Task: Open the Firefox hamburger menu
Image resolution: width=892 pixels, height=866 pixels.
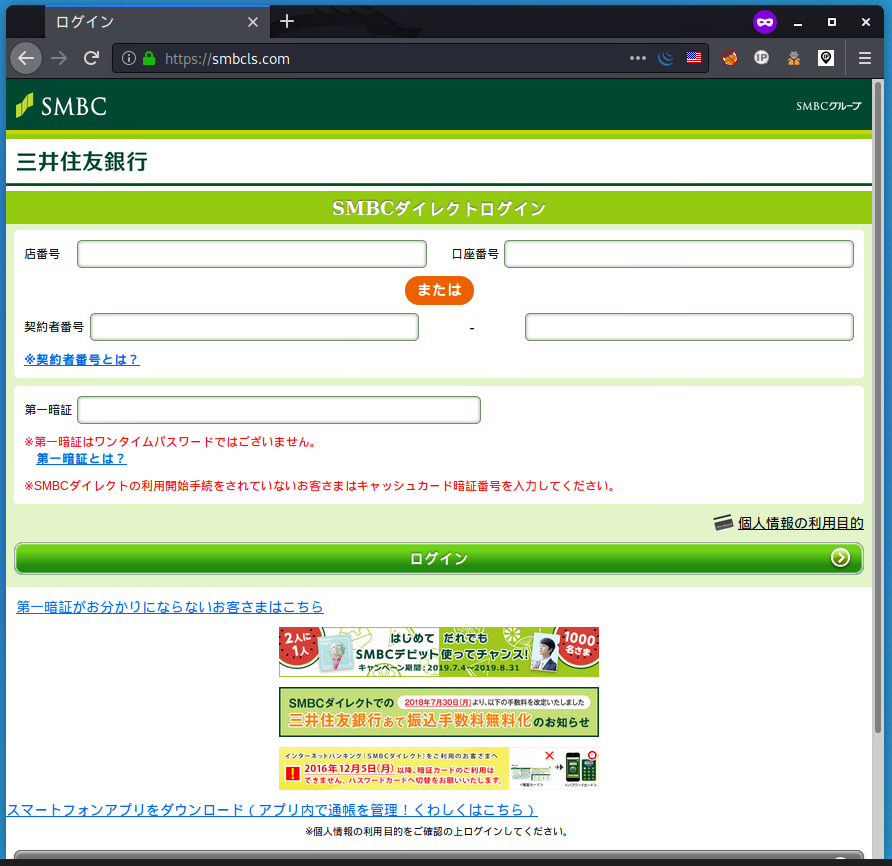Action: [865, 58]
